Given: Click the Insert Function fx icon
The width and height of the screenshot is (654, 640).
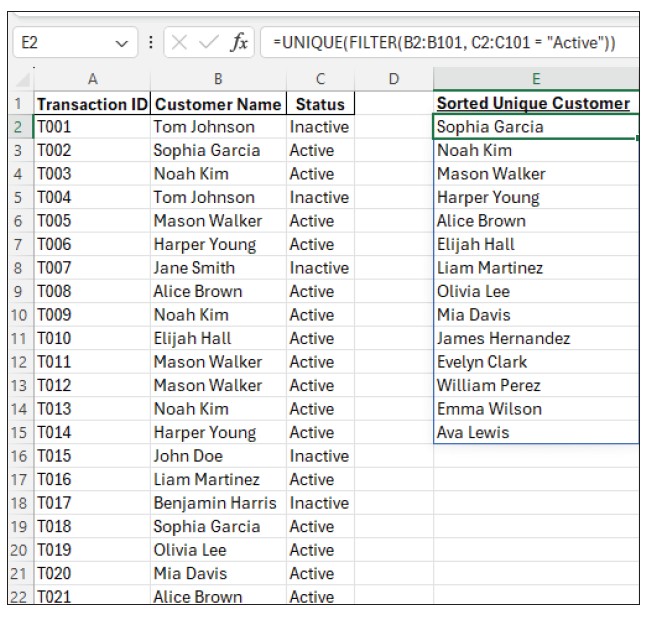Looking at the screenshot, I should 239,43.
